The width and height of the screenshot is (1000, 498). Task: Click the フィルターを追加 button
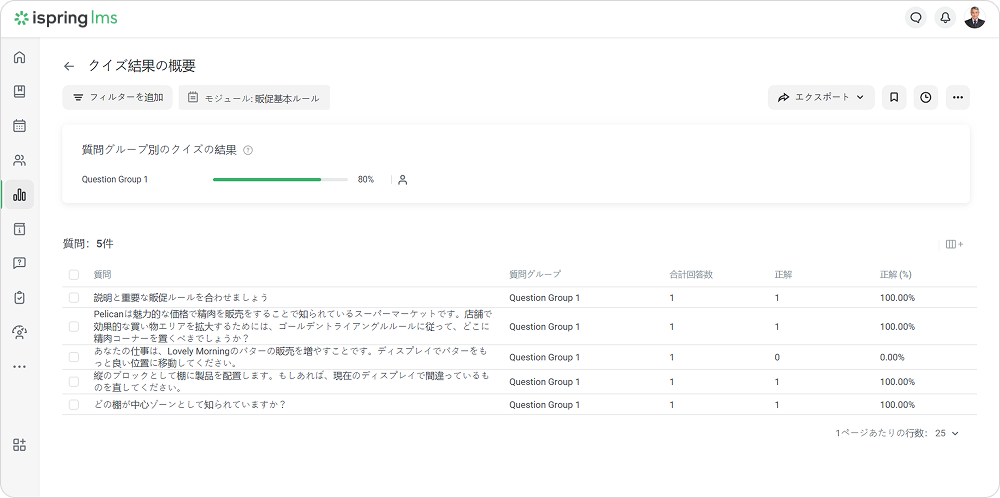tap(118, 97)
